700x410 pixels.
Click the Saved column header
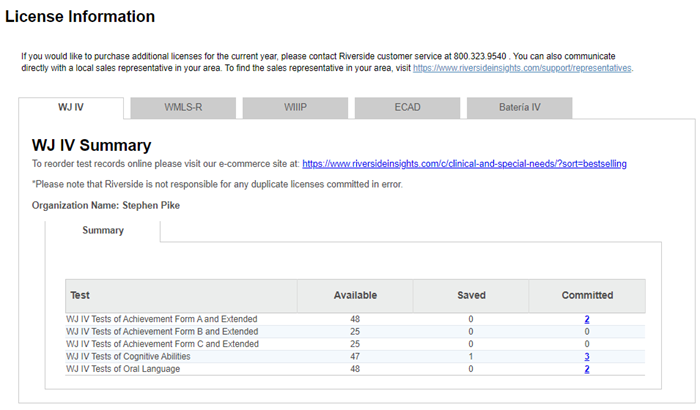pyautogui.click(x=470, y=296)
